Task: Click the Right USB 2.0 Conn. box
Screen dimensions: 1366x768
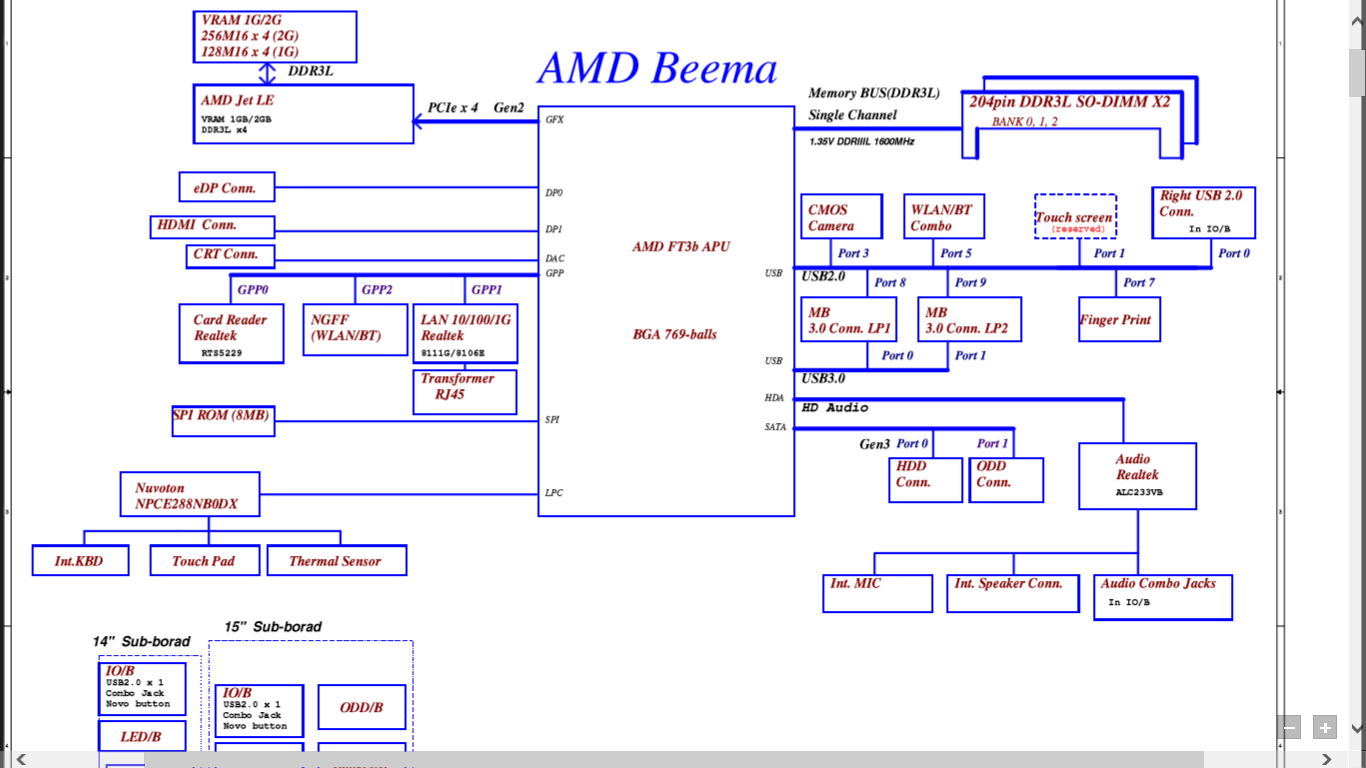Action: (1204, 212)
